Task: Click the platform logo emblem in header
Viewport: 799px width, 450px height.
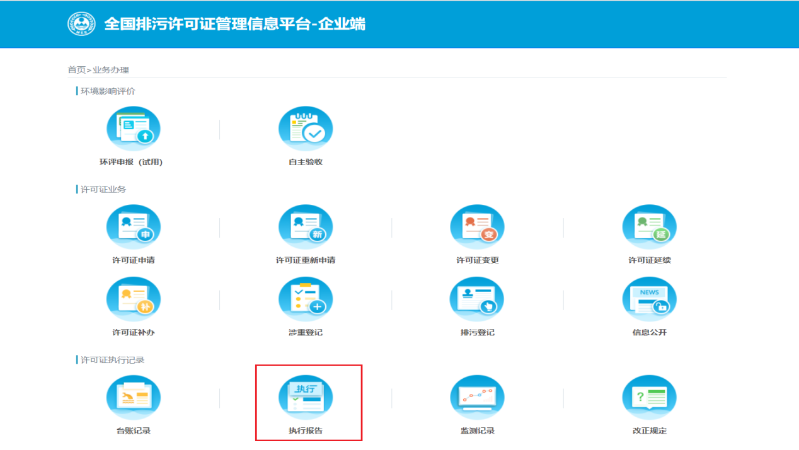Action: [81, 23]
